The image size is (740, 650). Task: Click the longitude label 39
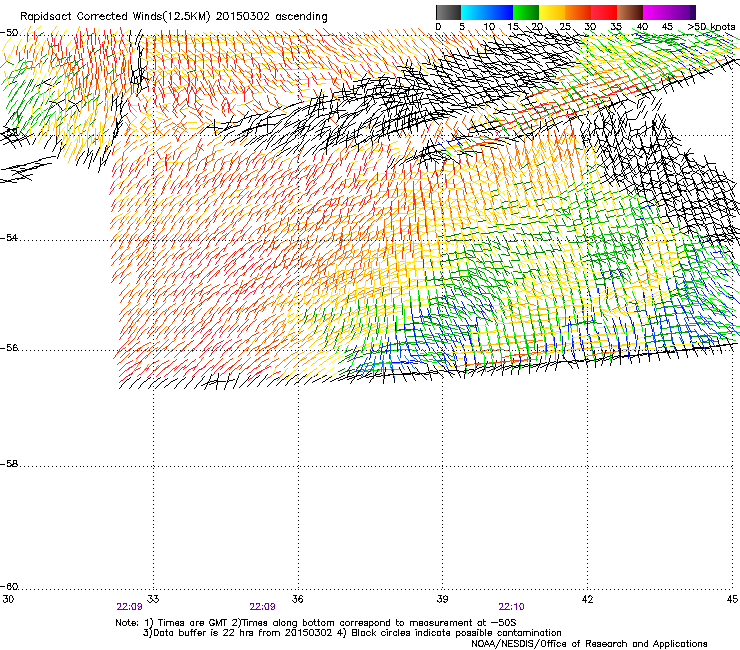pyautogui.click(x=442, y=599)
